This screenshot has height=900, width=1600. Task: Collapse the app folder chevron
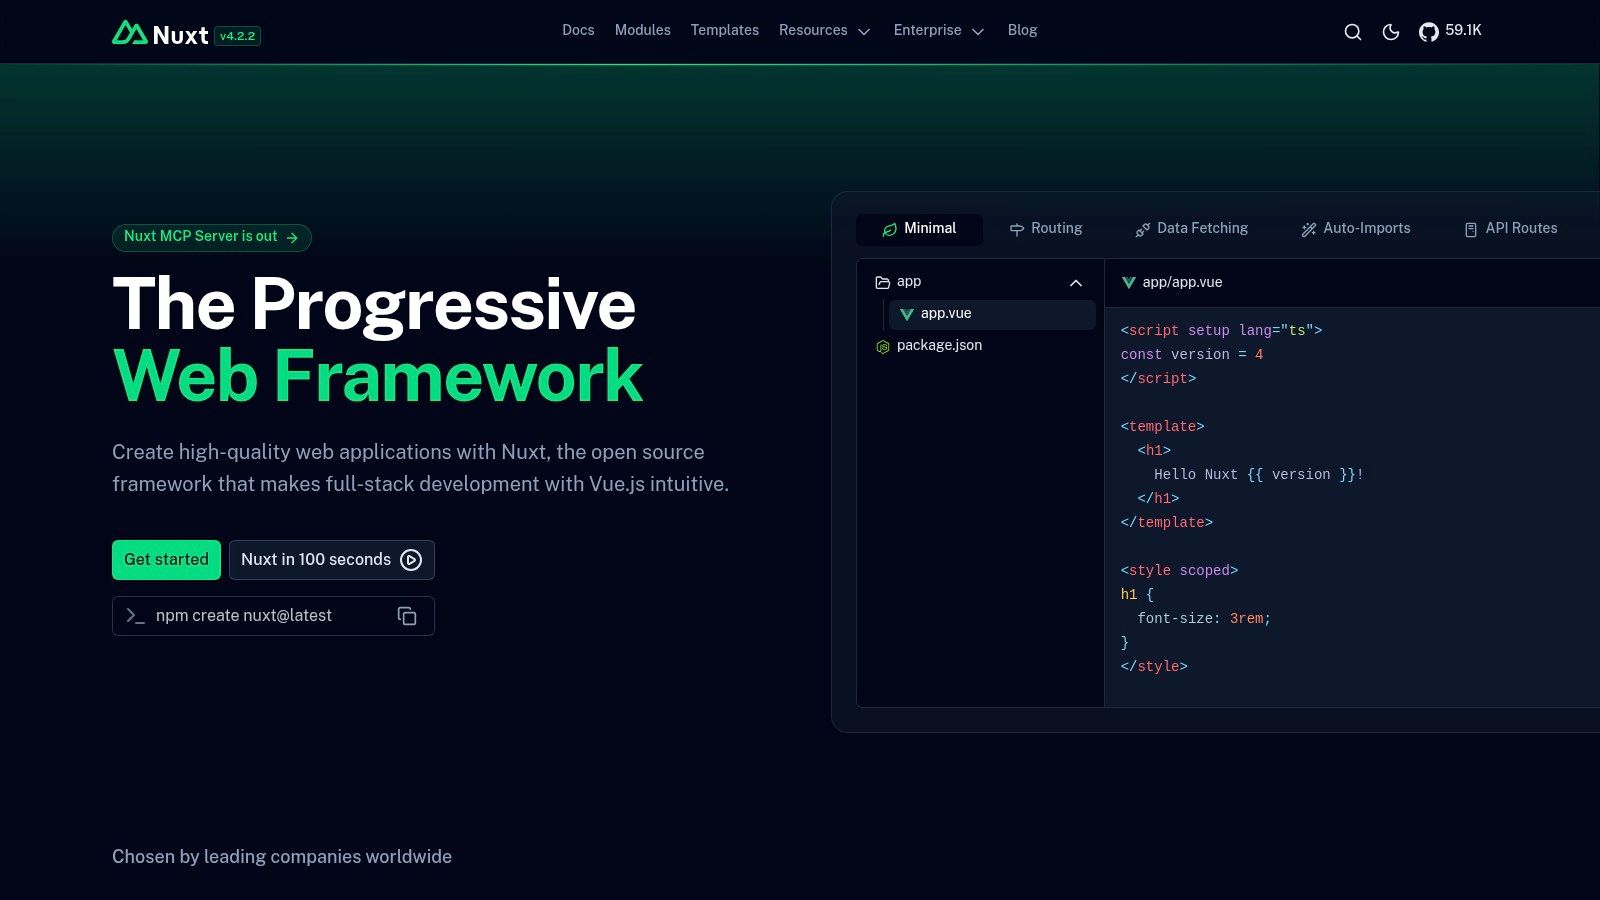1076,283
